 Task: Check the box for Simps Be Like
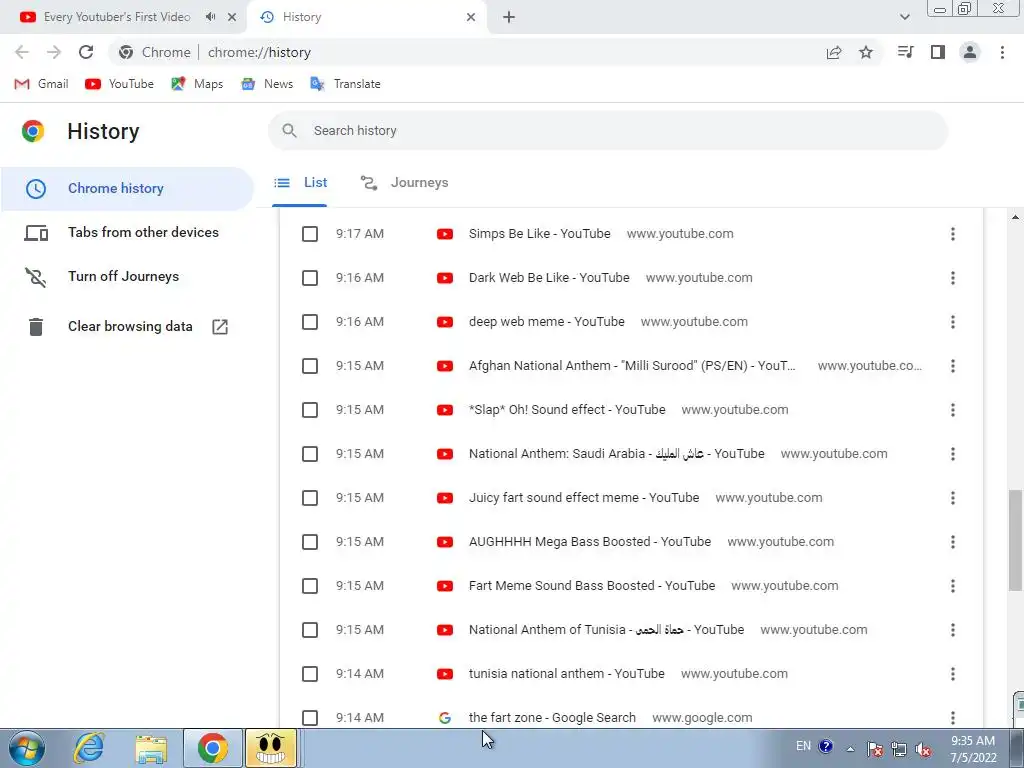click(310, 234)
